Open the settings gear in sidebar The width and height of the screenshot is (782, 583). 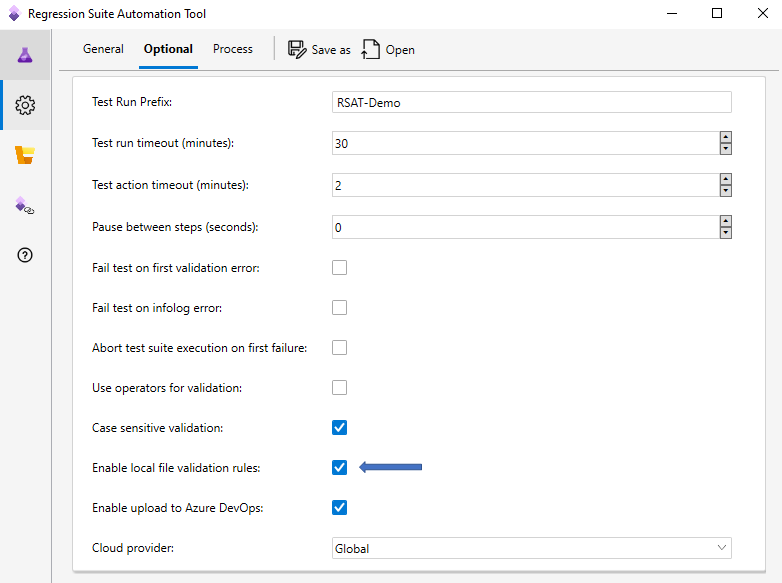pyautogui.click(x=25, y=105)
